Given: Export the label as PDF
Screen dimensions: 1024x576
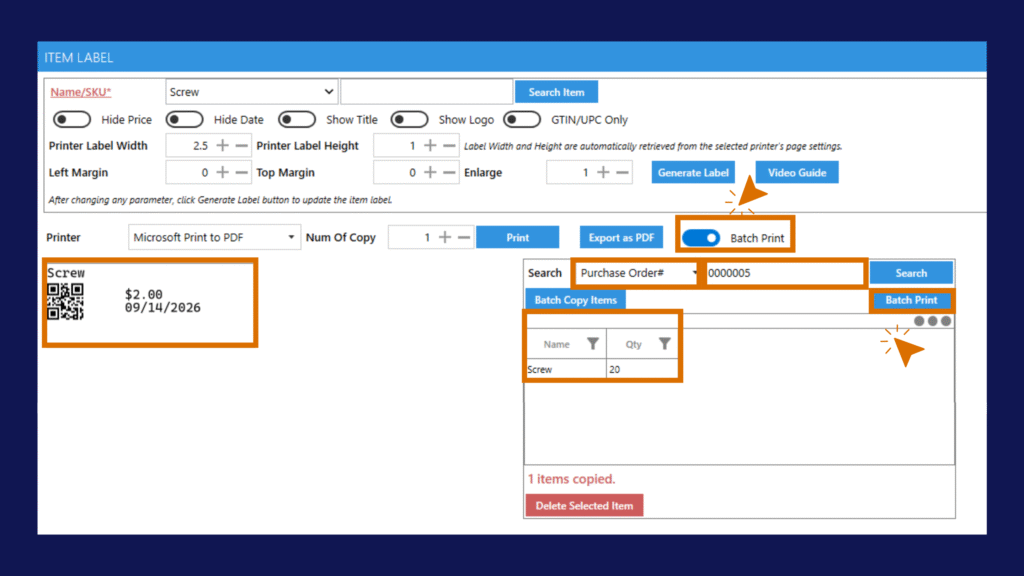Looking at the screenshot, I should click(x=621, y=237).
